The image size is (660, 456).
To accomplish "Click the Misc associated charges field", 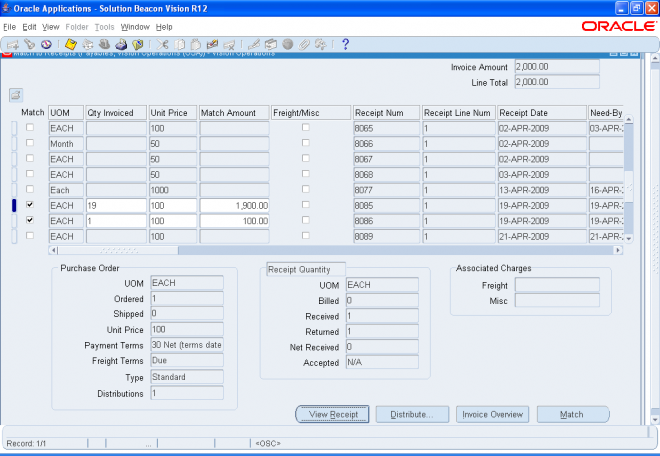I will 557,301.
